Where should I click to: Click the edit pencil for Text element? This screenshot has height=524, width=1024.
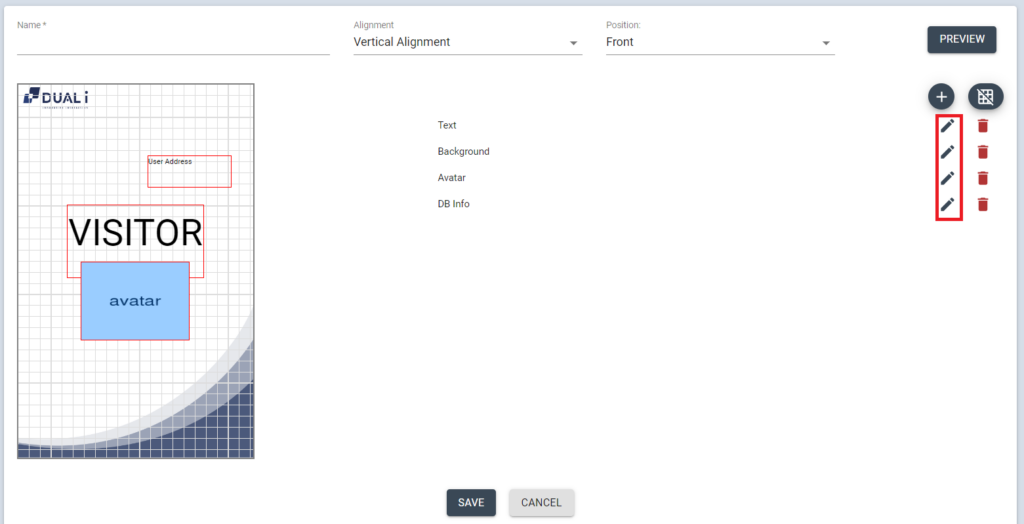947,126
